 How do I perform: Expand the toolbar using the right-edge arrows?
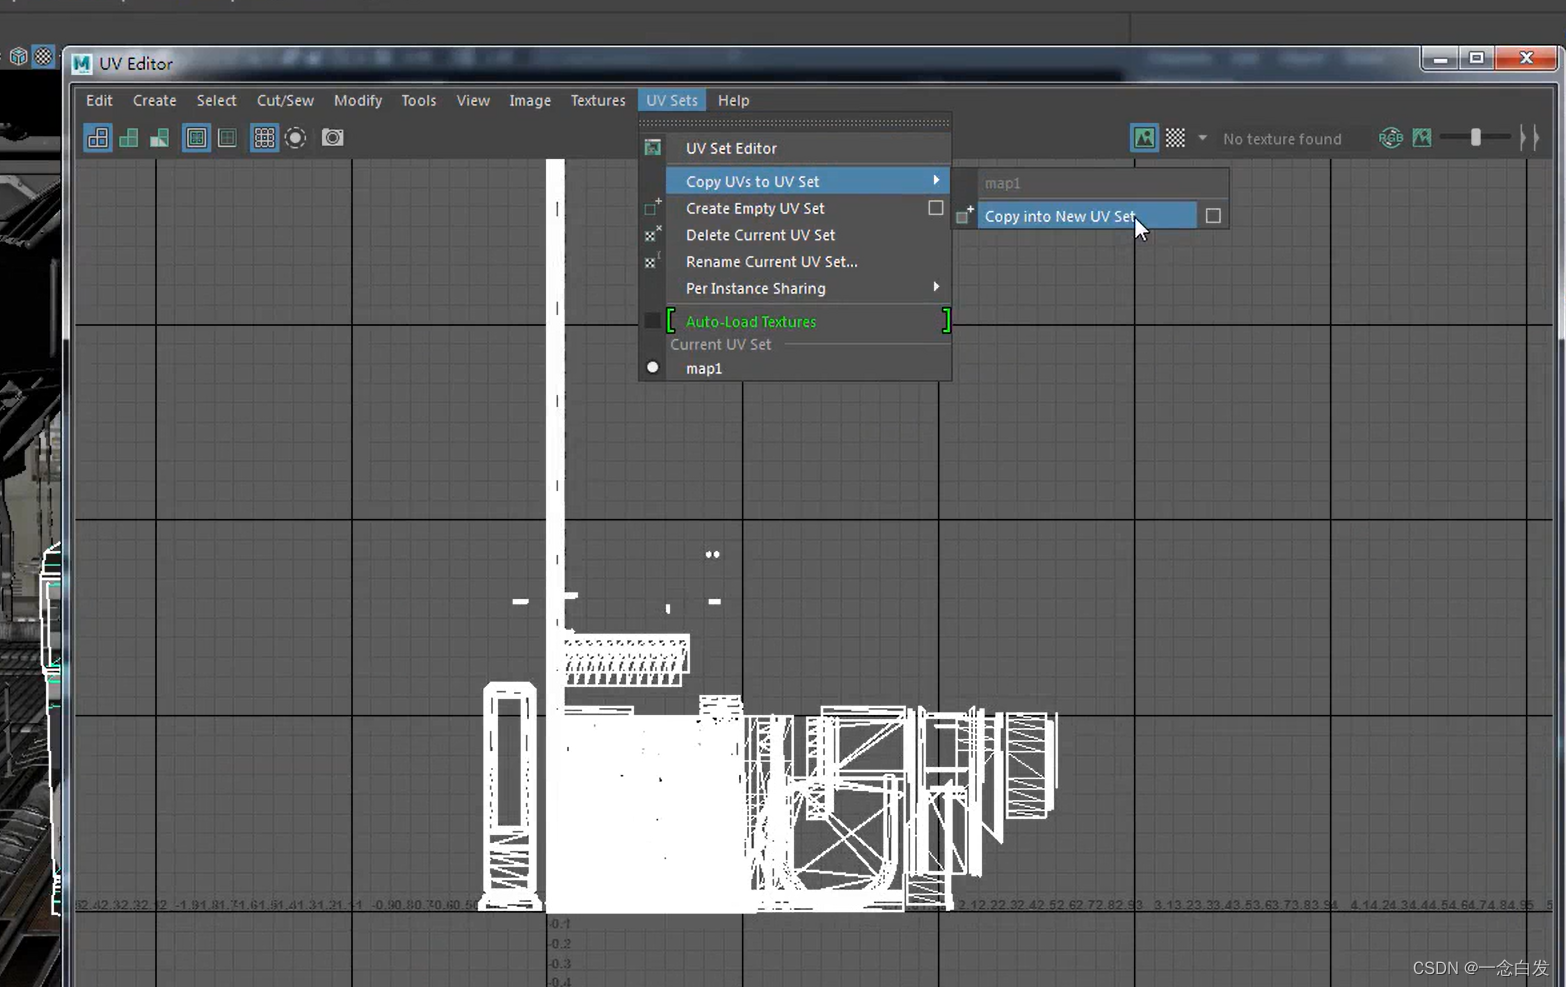(1529, 138)
